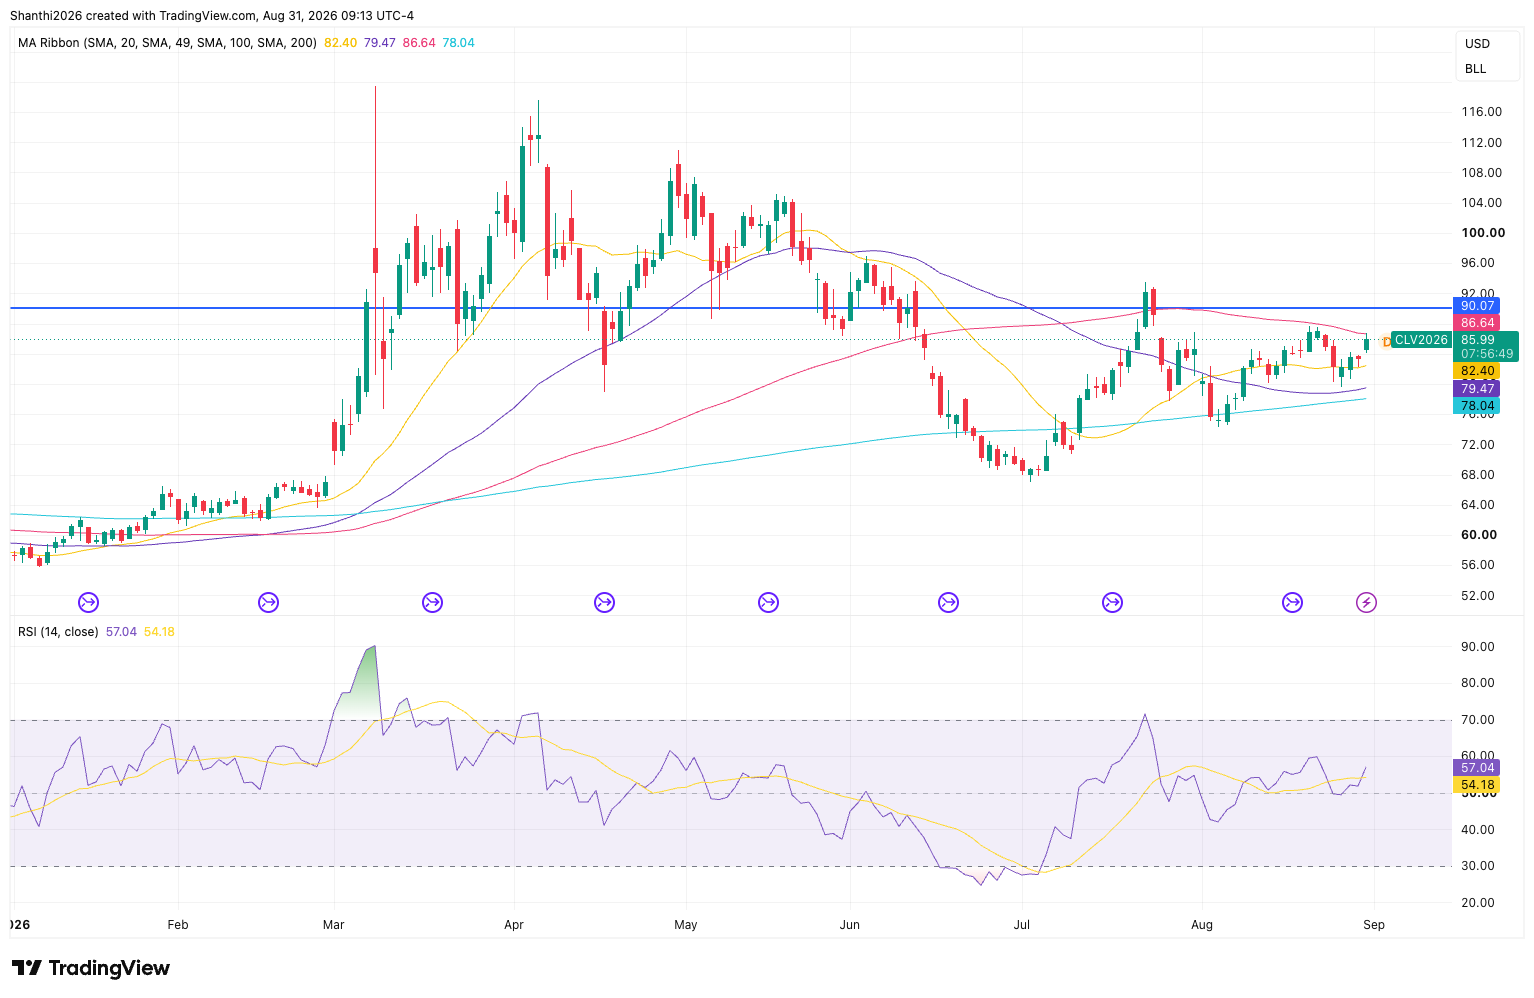Click the pink 86.64 price-axis label
The width and height of the screenshot is (1534, 998).
(1476, 323)
